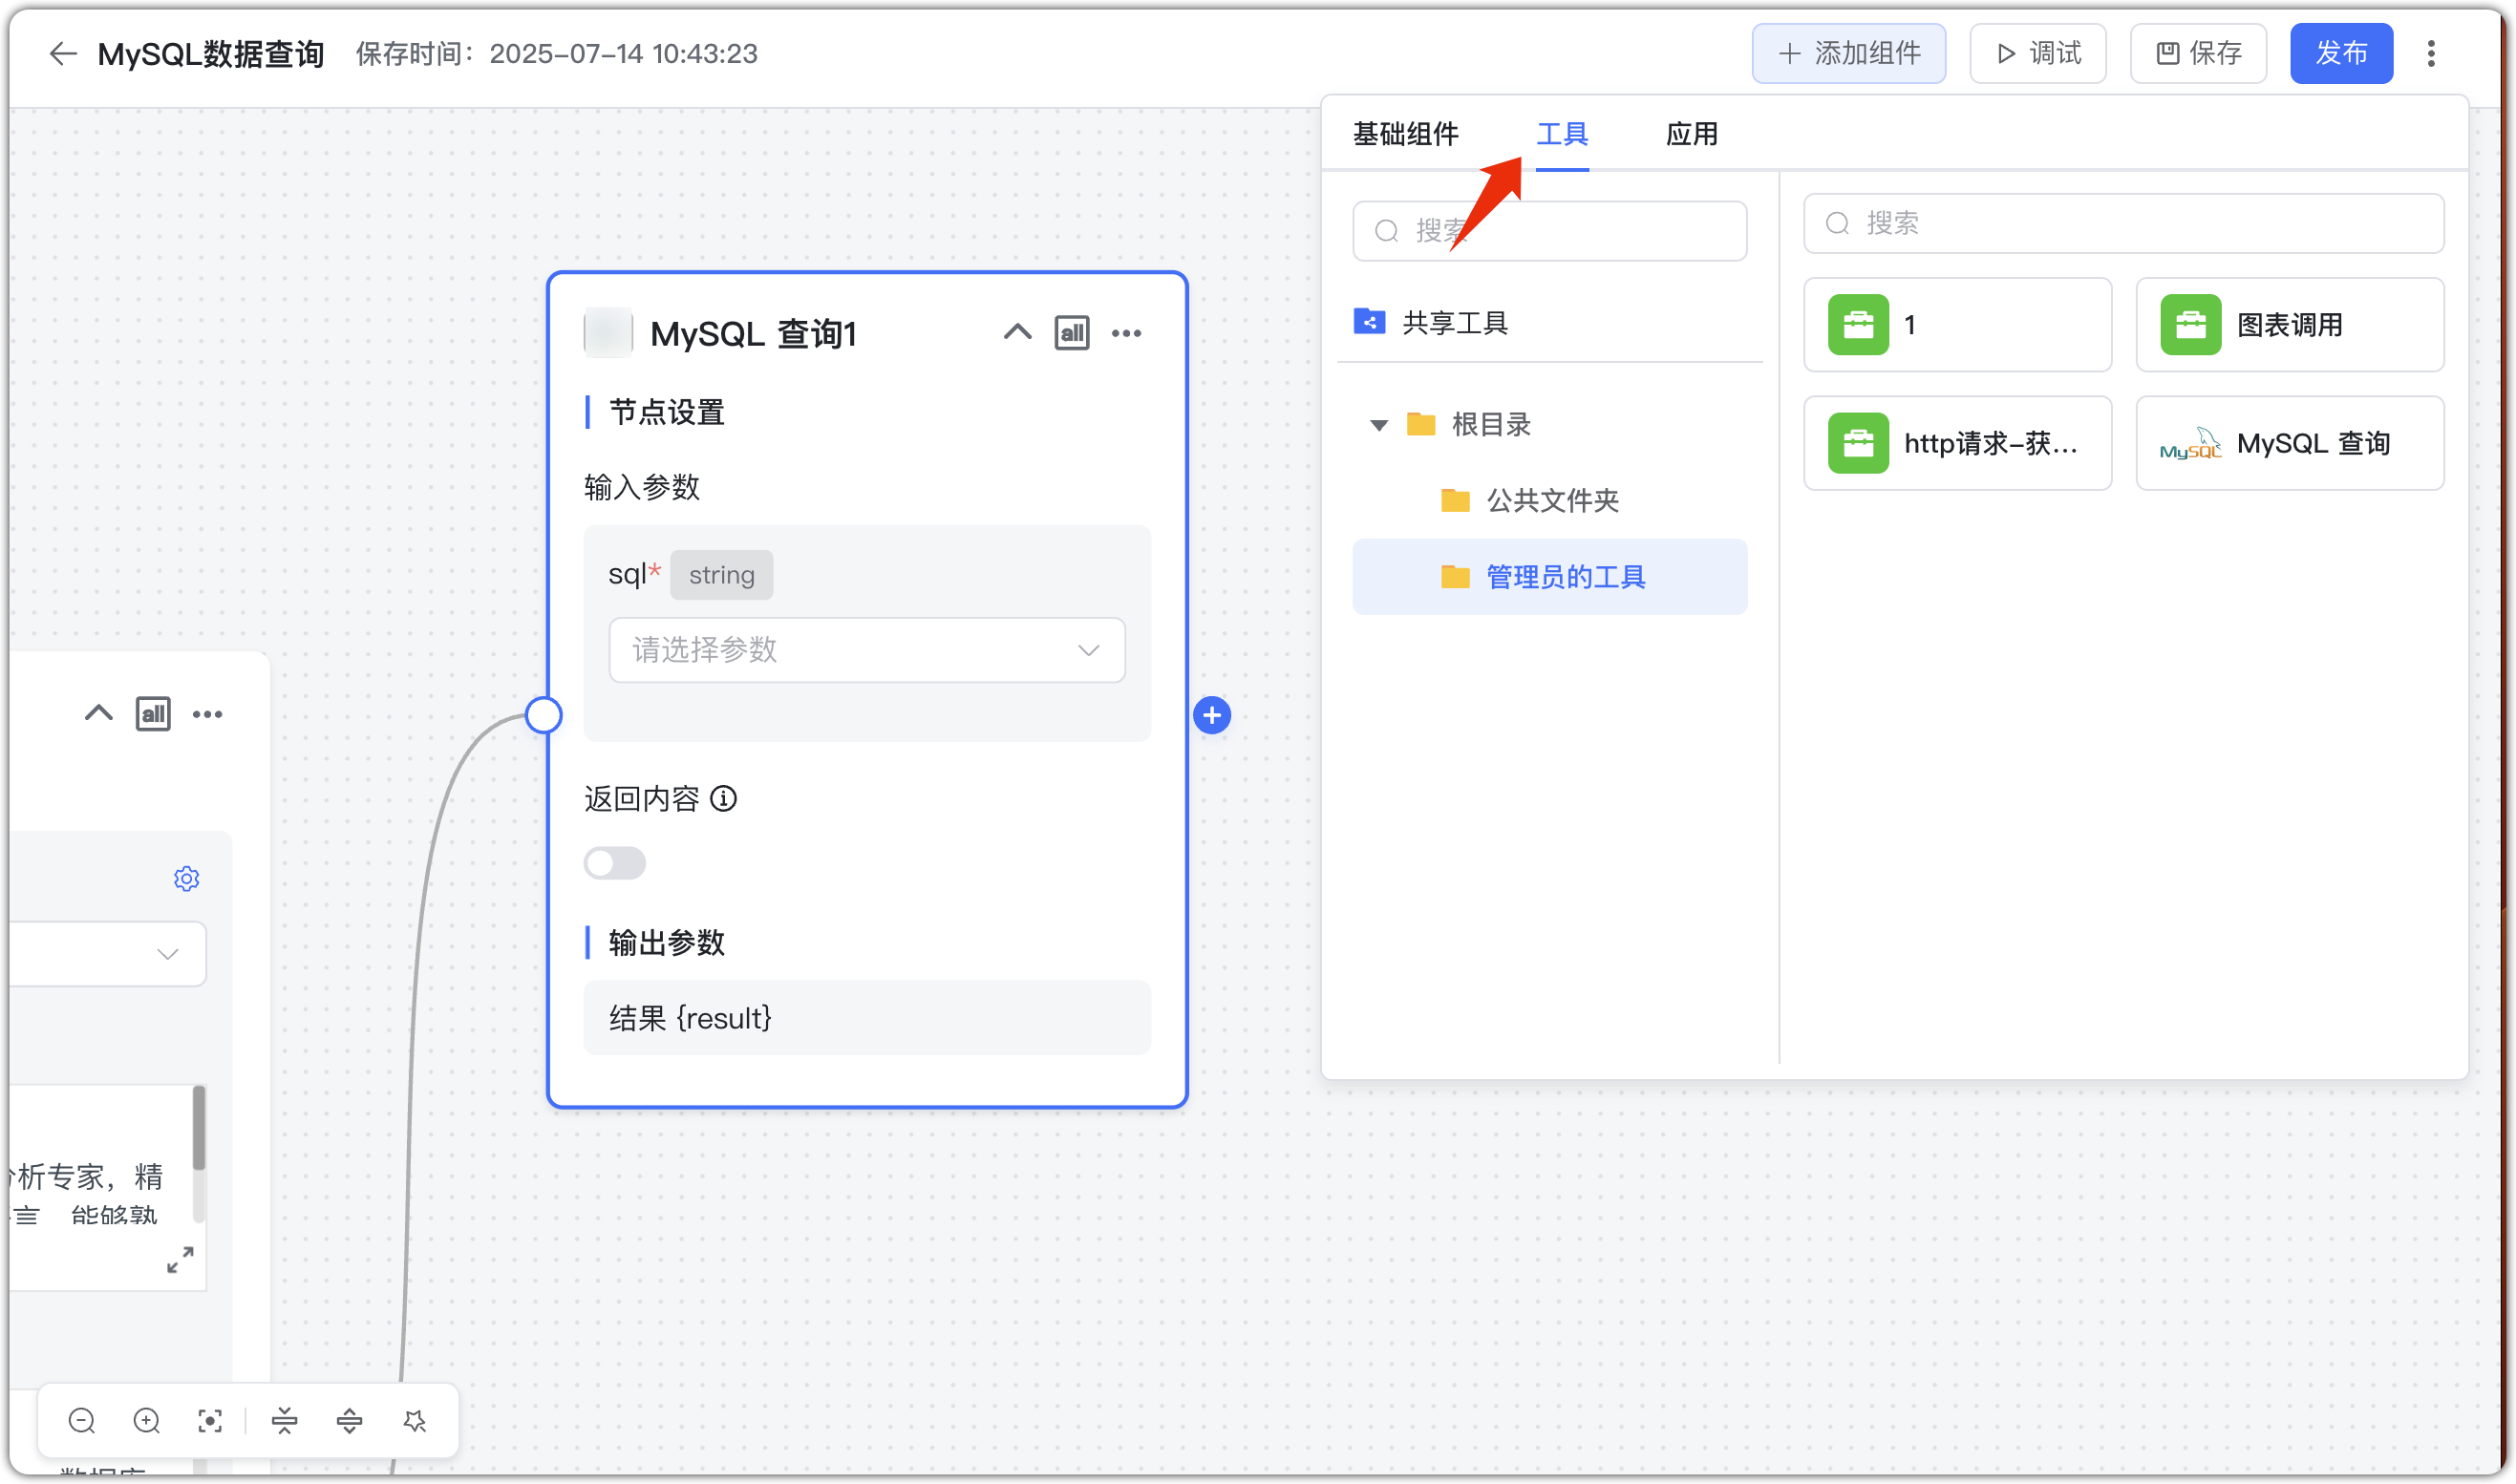2516x1484 pixels.
Task: Add the http请求-获... tool card
Action: click(x=1957, y=443)
